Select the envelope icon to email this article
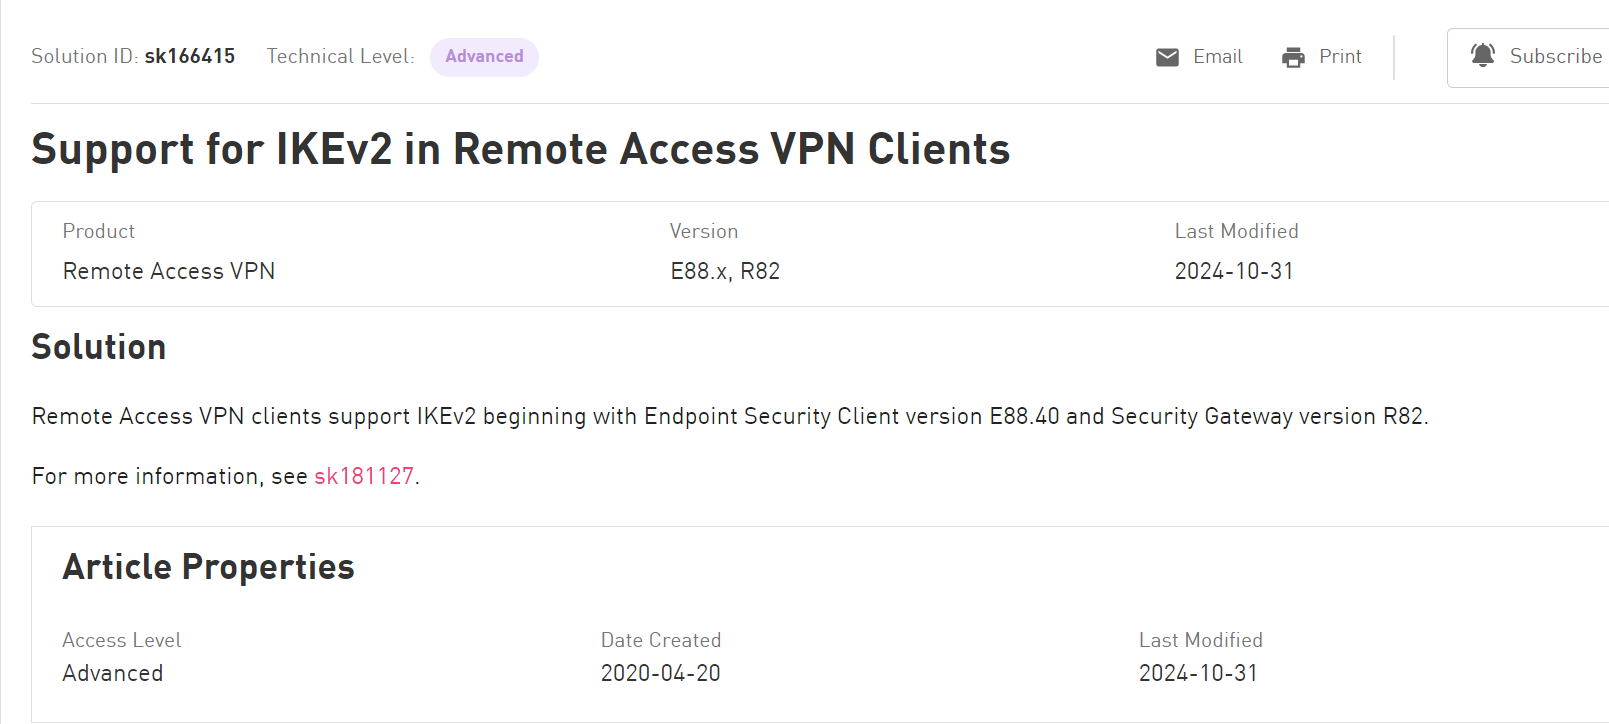 1166,57
